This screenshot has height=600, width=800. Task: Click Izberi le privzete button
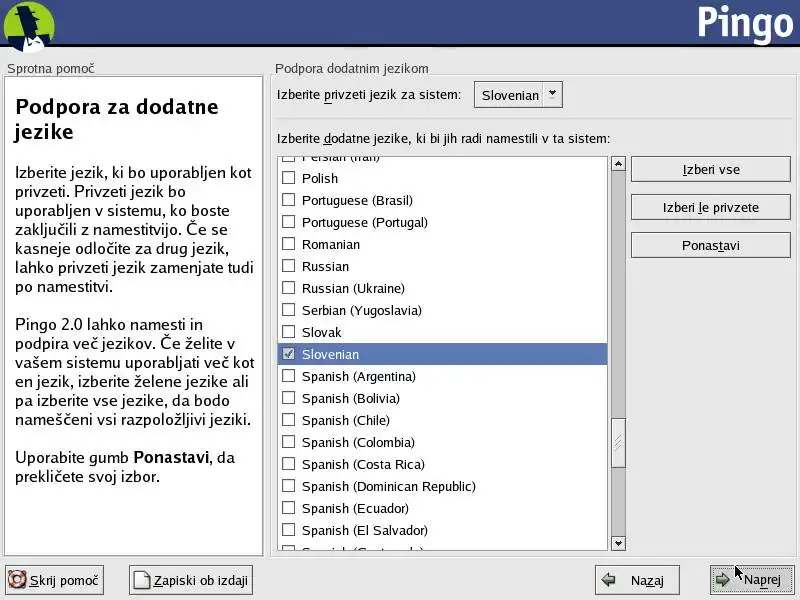coord(711,207)
